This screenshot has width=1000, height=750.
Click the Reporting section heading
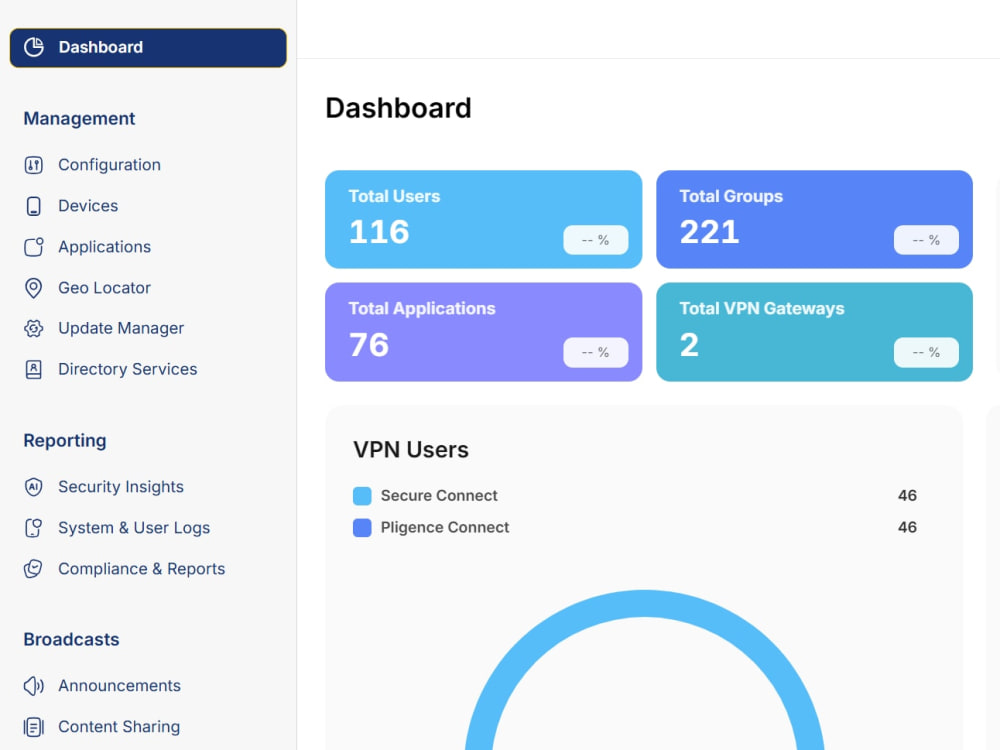(x=65, y=441)
